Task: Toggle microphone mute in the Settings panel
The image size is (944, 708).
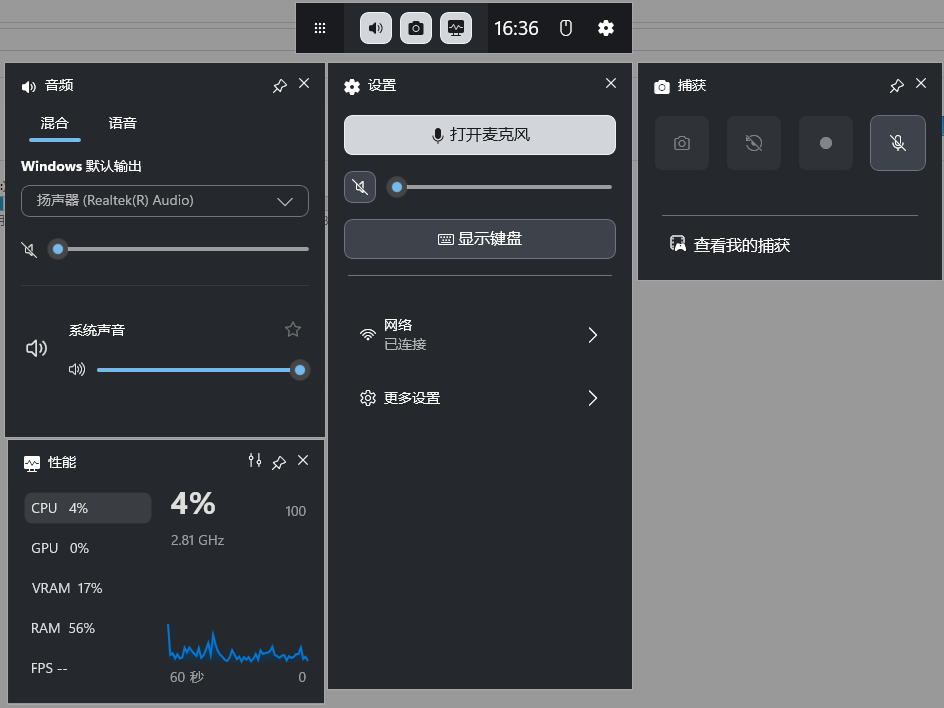Action: pyautogui.click(x=360, y=186)
